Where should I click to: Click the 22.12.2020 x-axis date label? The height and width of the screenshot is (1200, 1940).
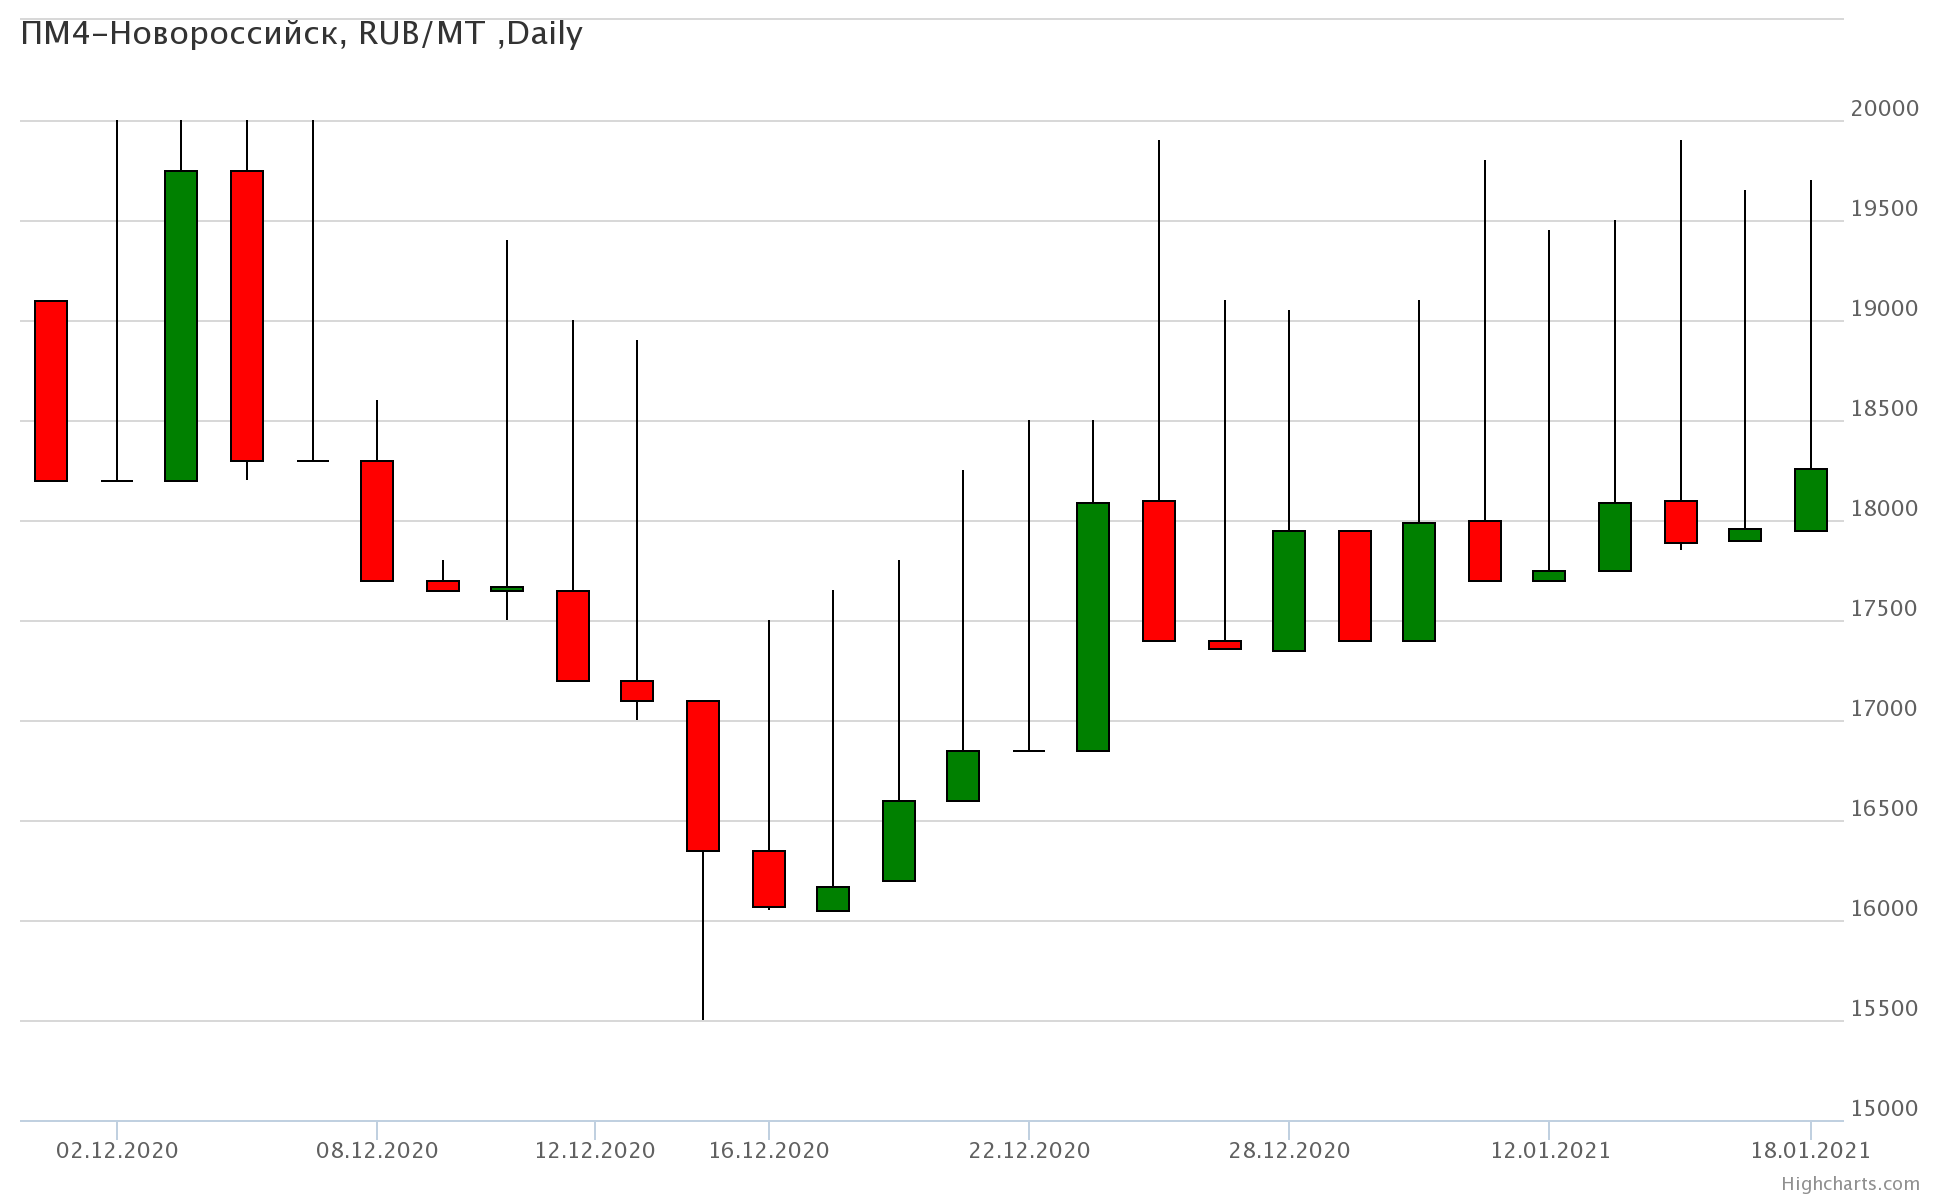[x=1029, y=1150]
